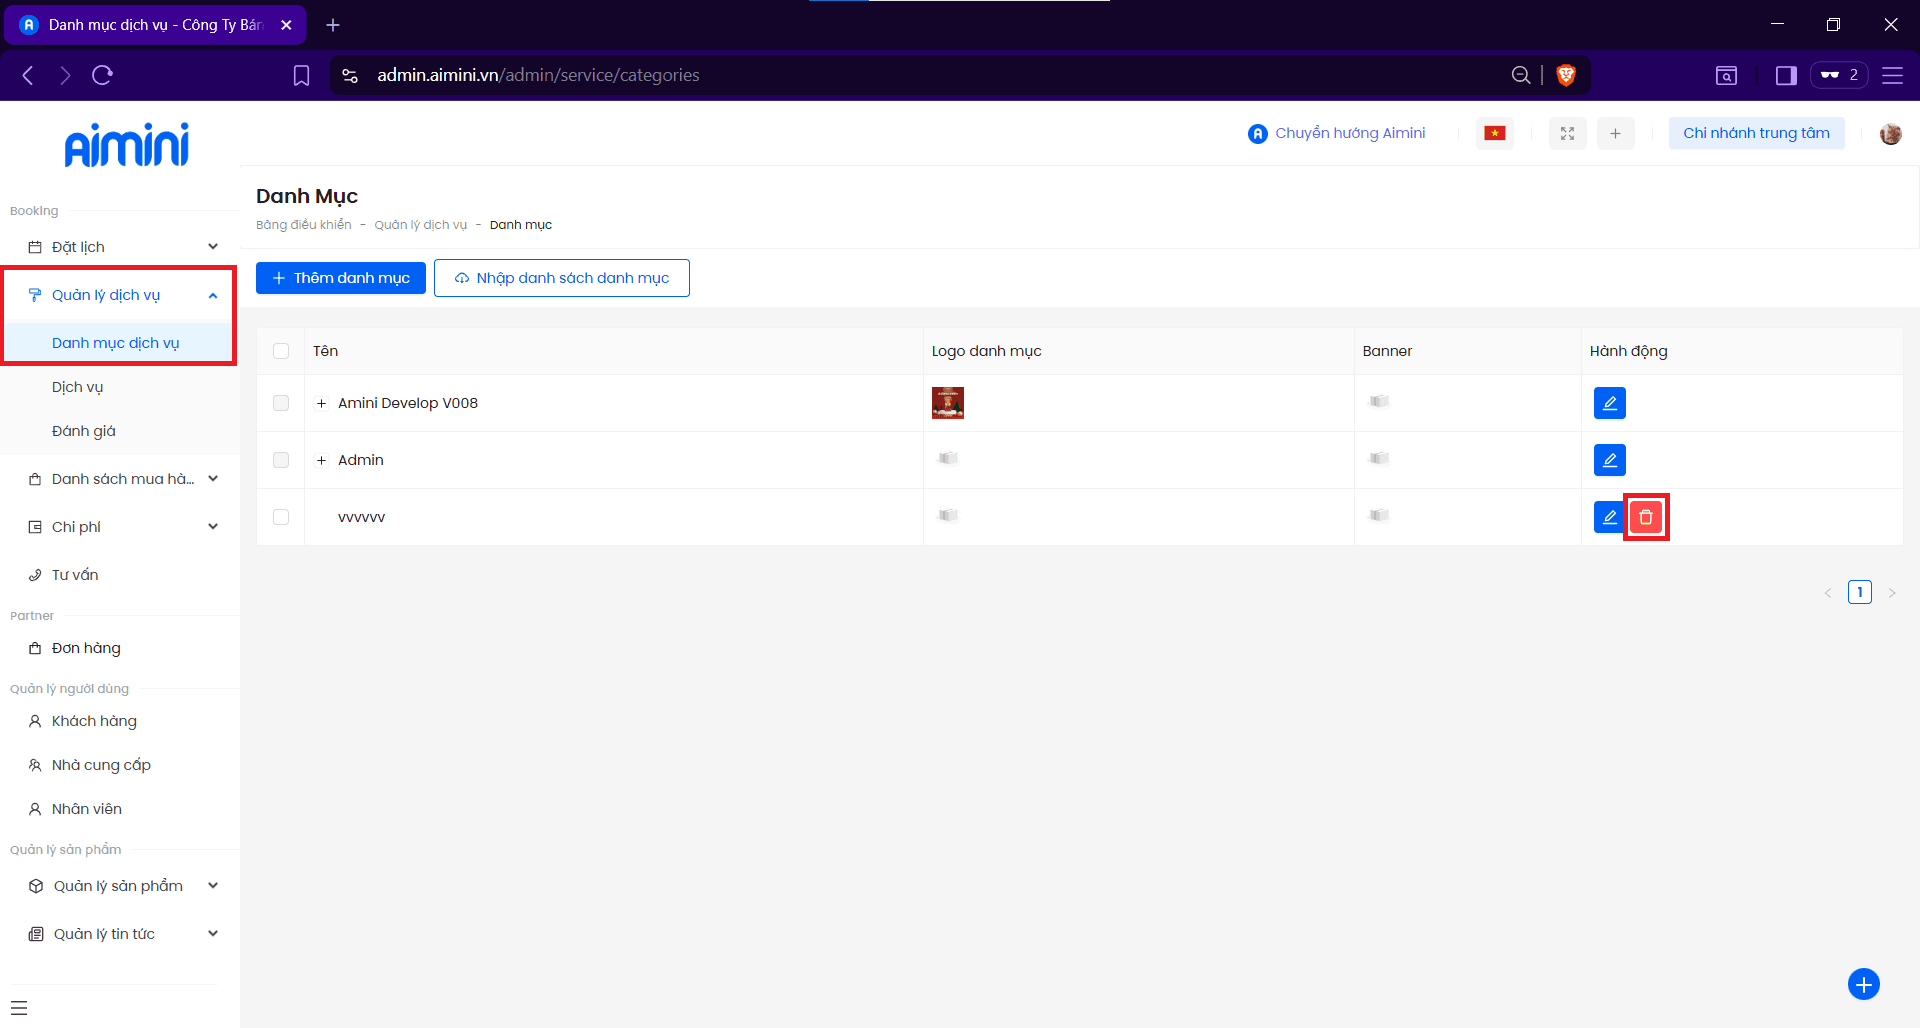Expand the Đặt lịch sidebar menu
The image size is (1920, 1028).
118,247
